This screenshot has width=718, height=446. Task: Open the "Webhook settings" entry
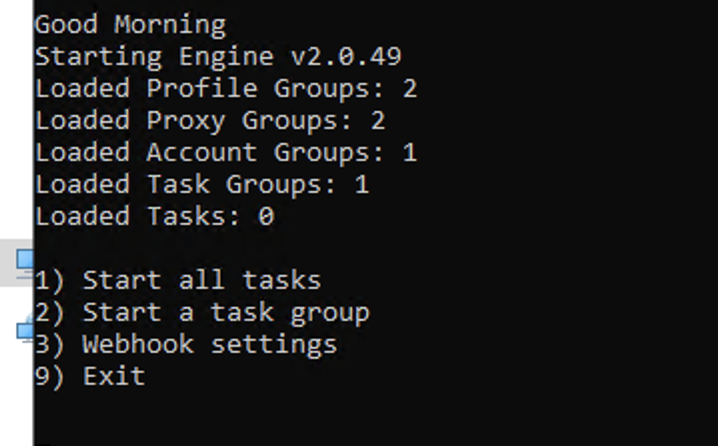tap(209, 344)
